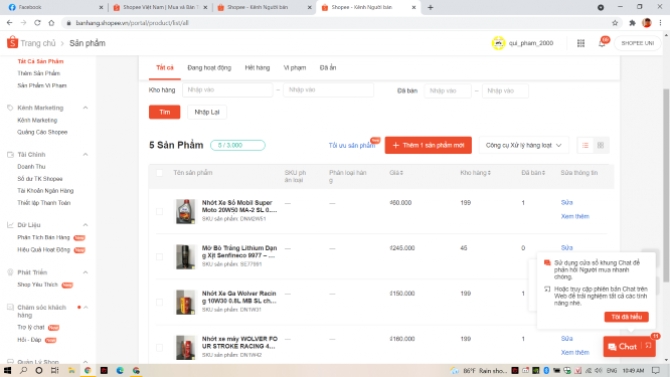Switch to list view icon
The width and height of the screenshot is (670, 377).
(x=585, y=145)
